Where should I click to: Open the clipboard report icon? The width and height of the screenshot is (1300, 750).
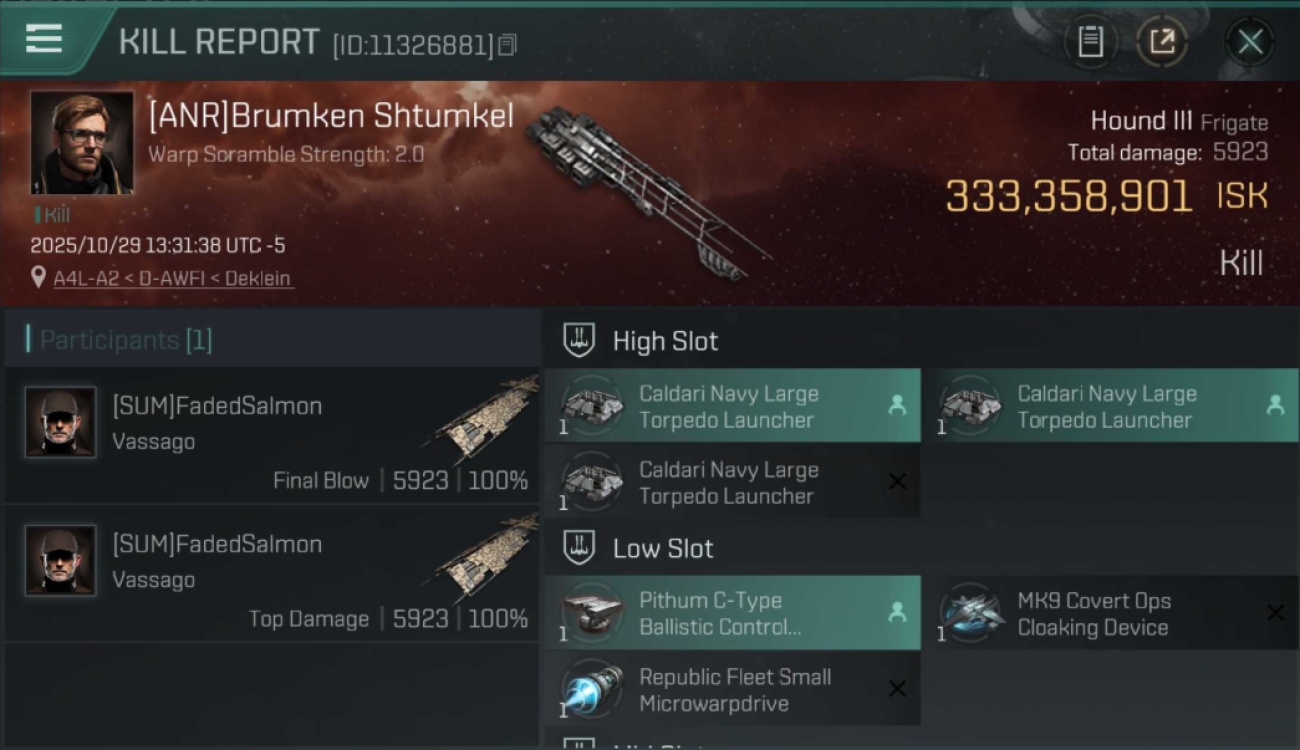point(1090,42)
